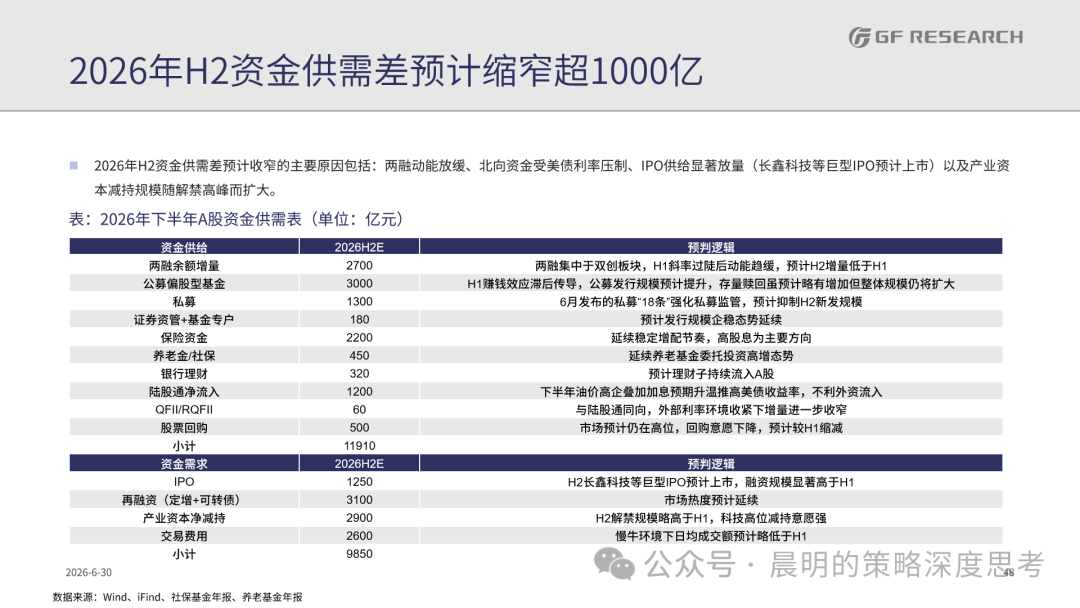Click the 慢牛环境下日均成交额 explanation
Image resolution: width=1080 pixels, height=608 pixels.
tap(711, 535)
